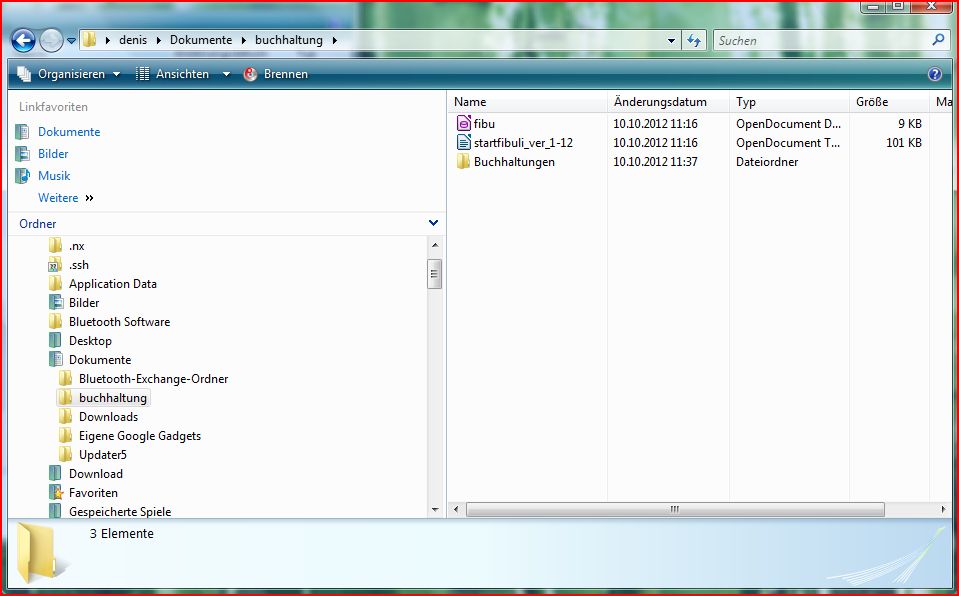The image size is (959, 596).
Task: Select Downloads in the folder tree
Action: pyautogui.click(x=108, y=417)
